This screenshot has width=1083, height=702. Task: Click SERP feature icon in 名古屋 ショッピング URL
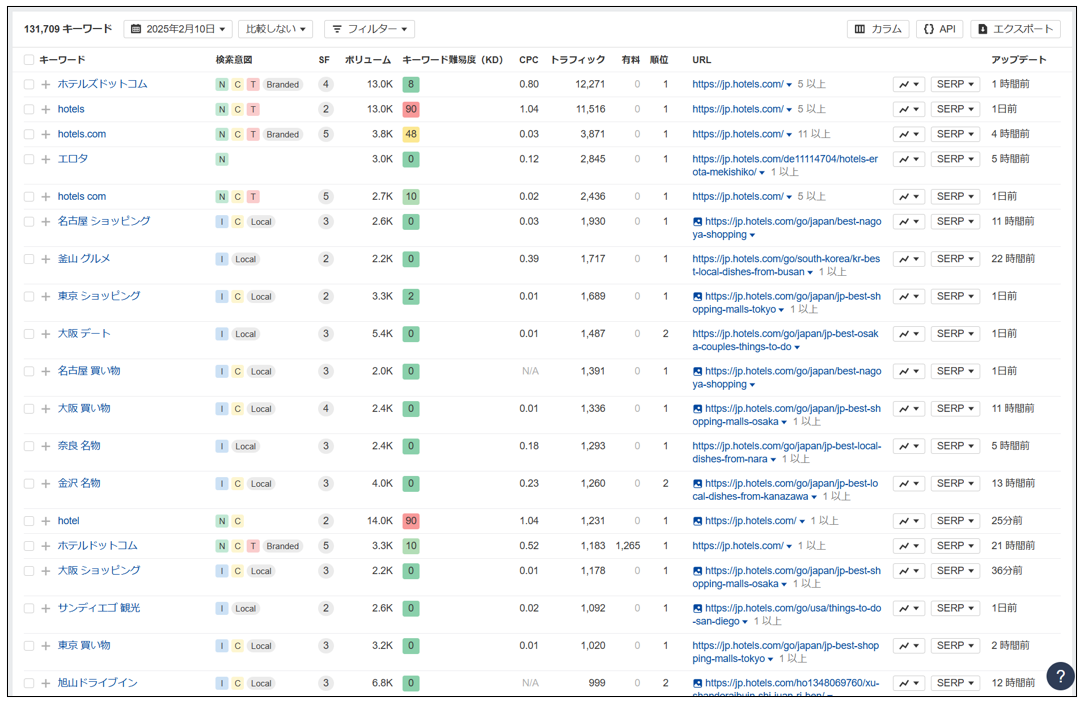(698, 222)
